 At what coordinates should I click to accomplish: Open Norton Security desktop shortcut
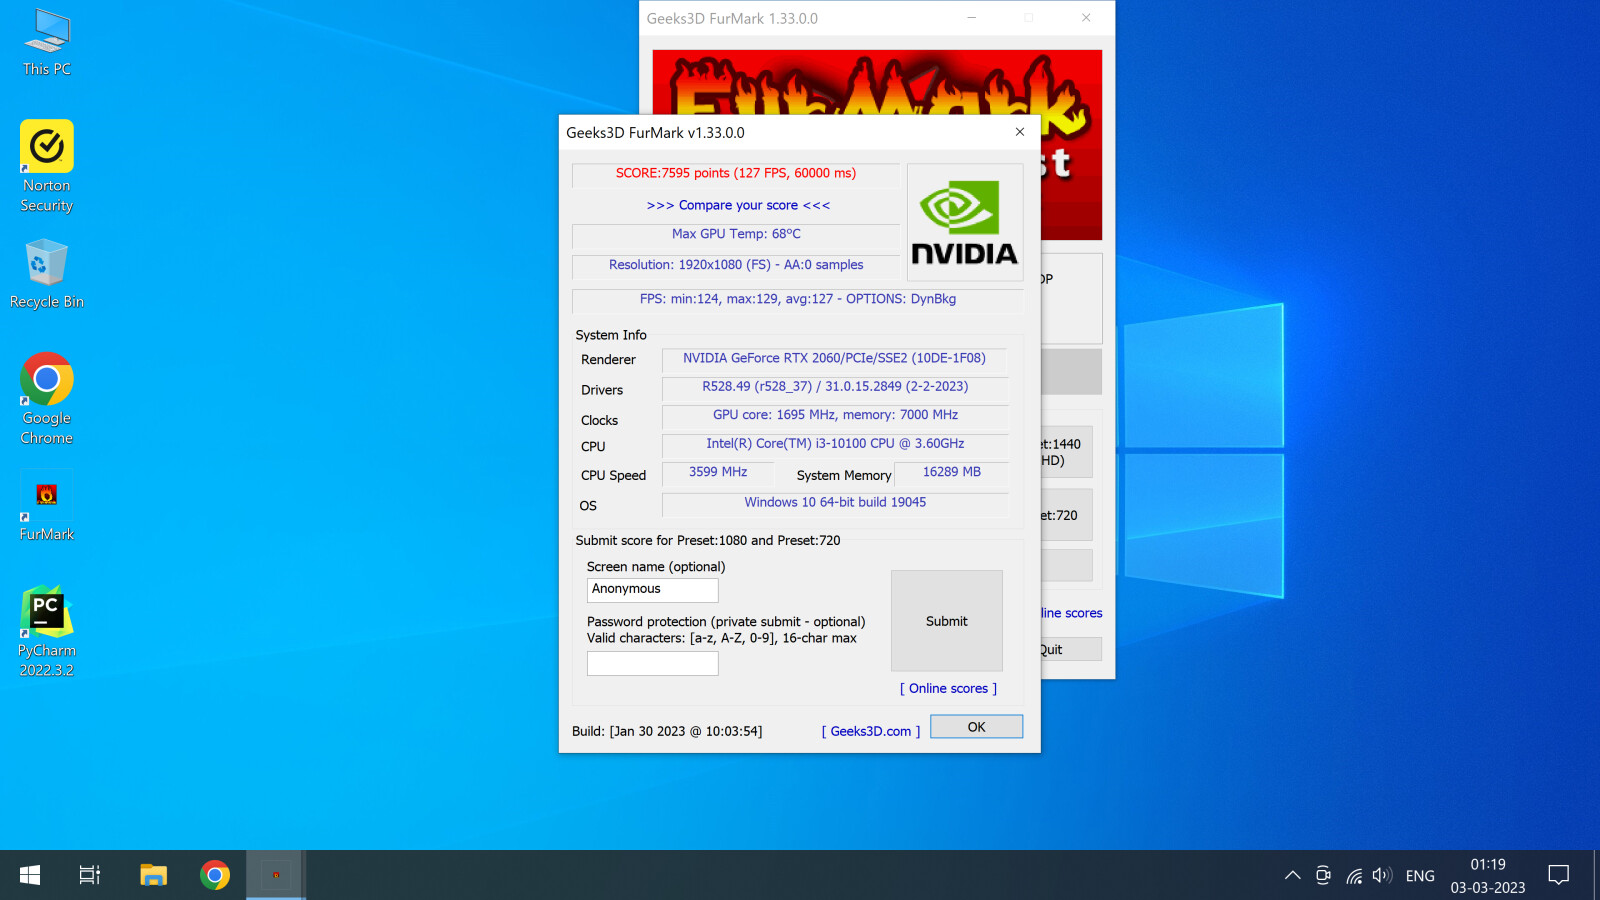point(47,166)
